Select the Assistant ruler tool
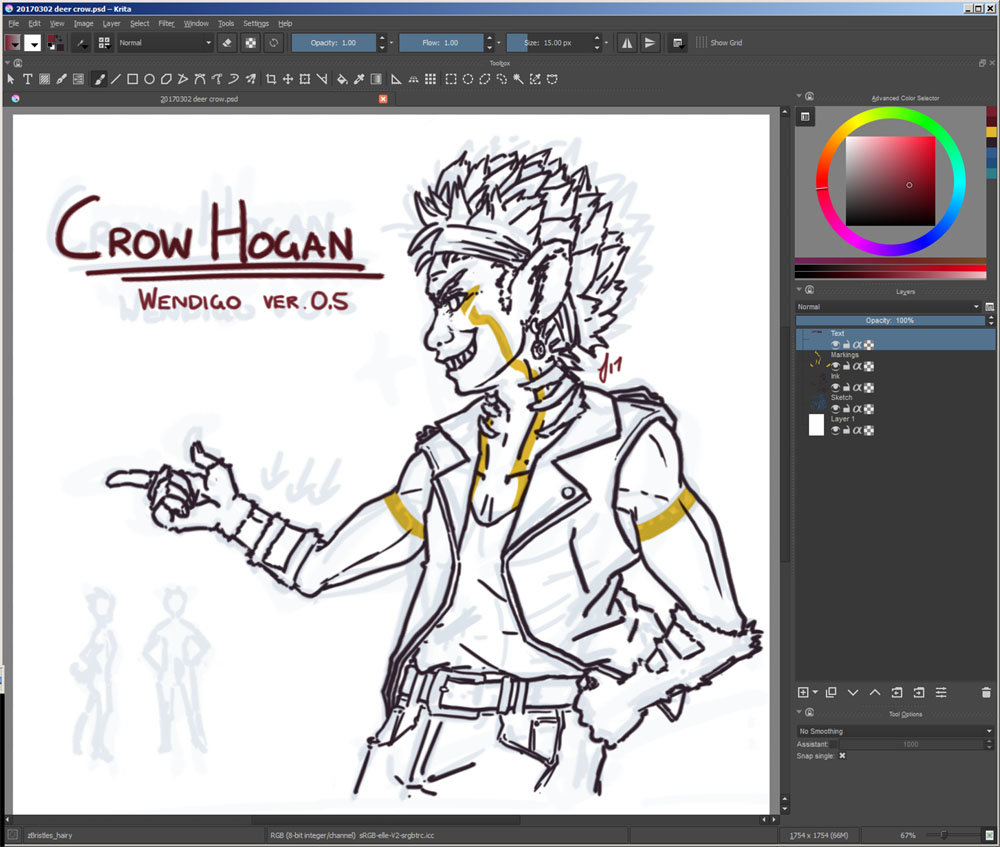The width and height of the screenshot is (1000, 847). (x=396, y=79)
